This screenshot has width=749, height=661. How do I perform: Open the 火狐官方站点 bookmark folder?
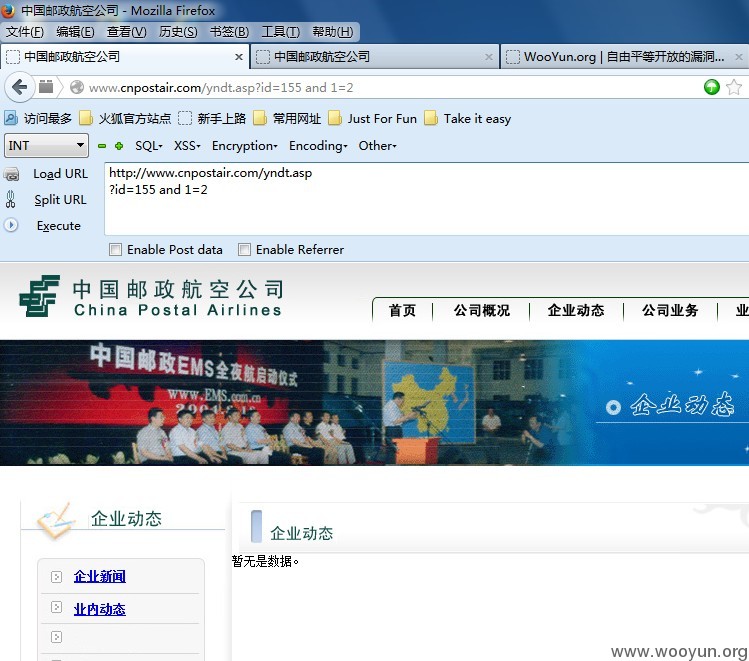click(125, 118)
